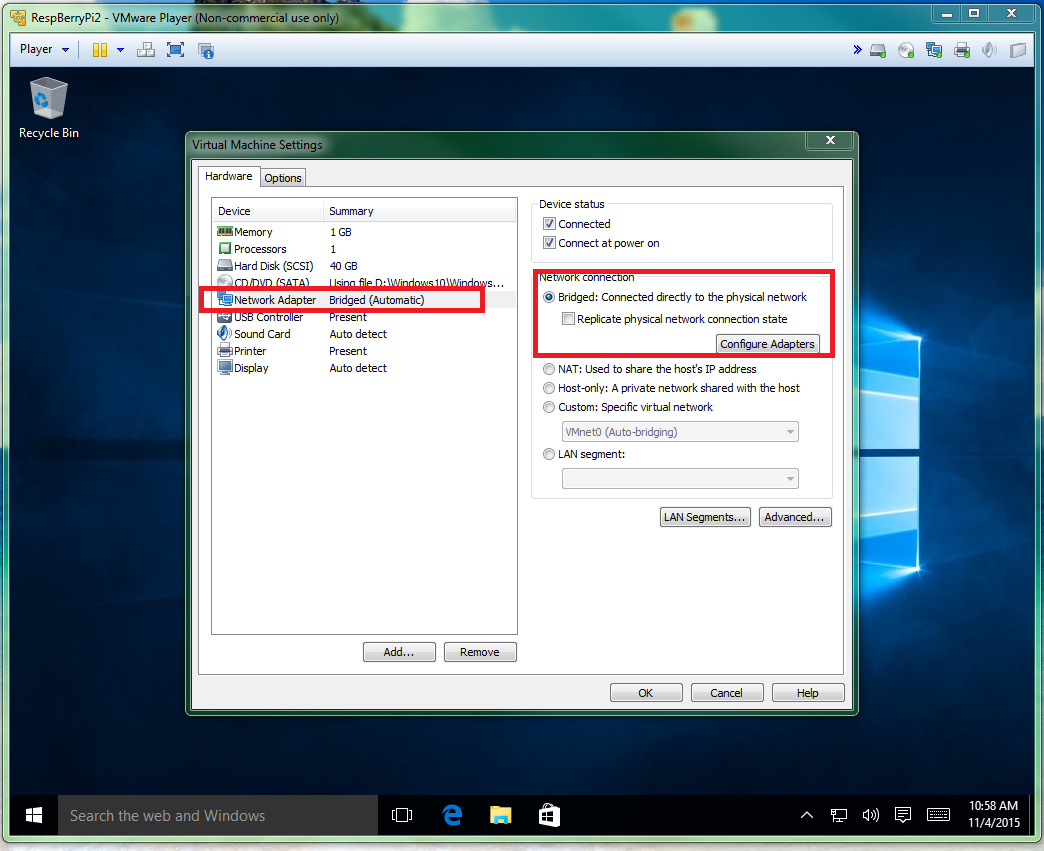Viewport: 1044px width, 851px height.
Task: Open pause button dropdown arrow
Action: point(121,50)
